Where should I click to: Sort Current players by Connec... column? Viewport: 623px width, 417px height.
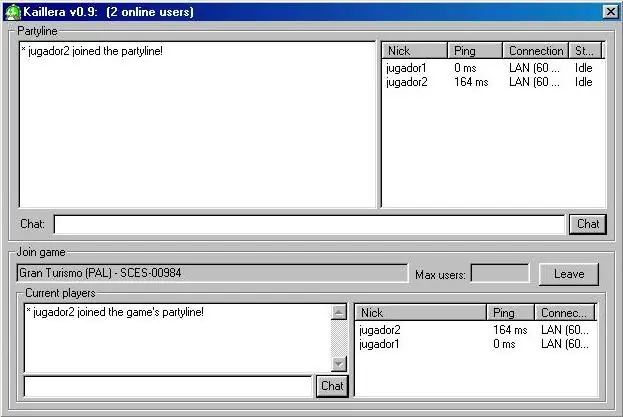click(x=565, y=313)
